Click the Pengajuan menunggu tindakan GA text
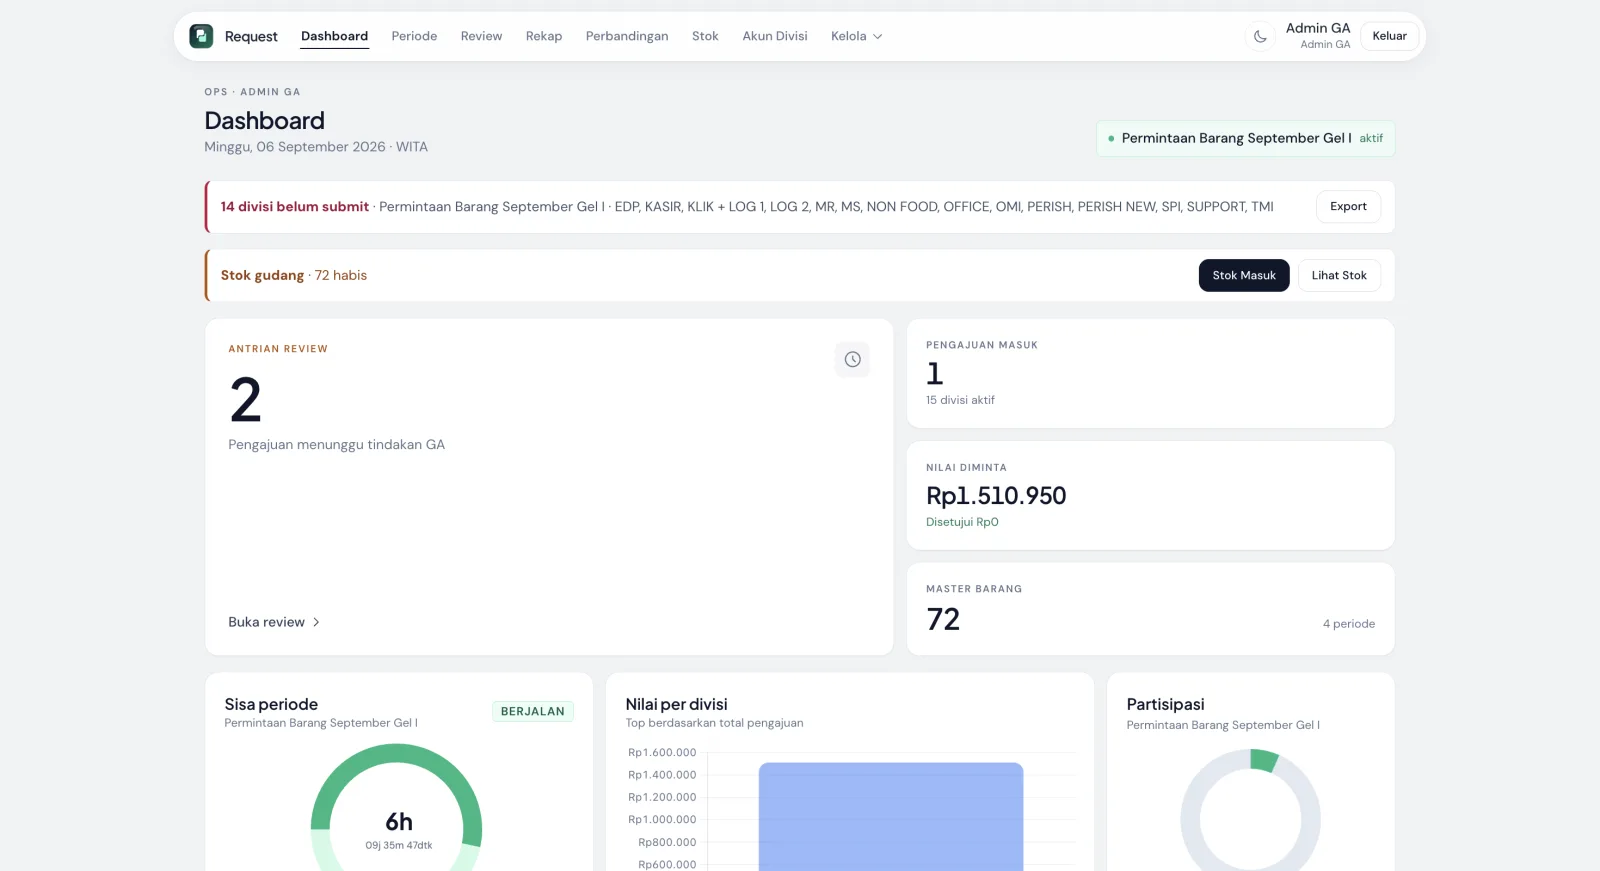This screenshot has width=1600, height=871. [x=336, y=445]
